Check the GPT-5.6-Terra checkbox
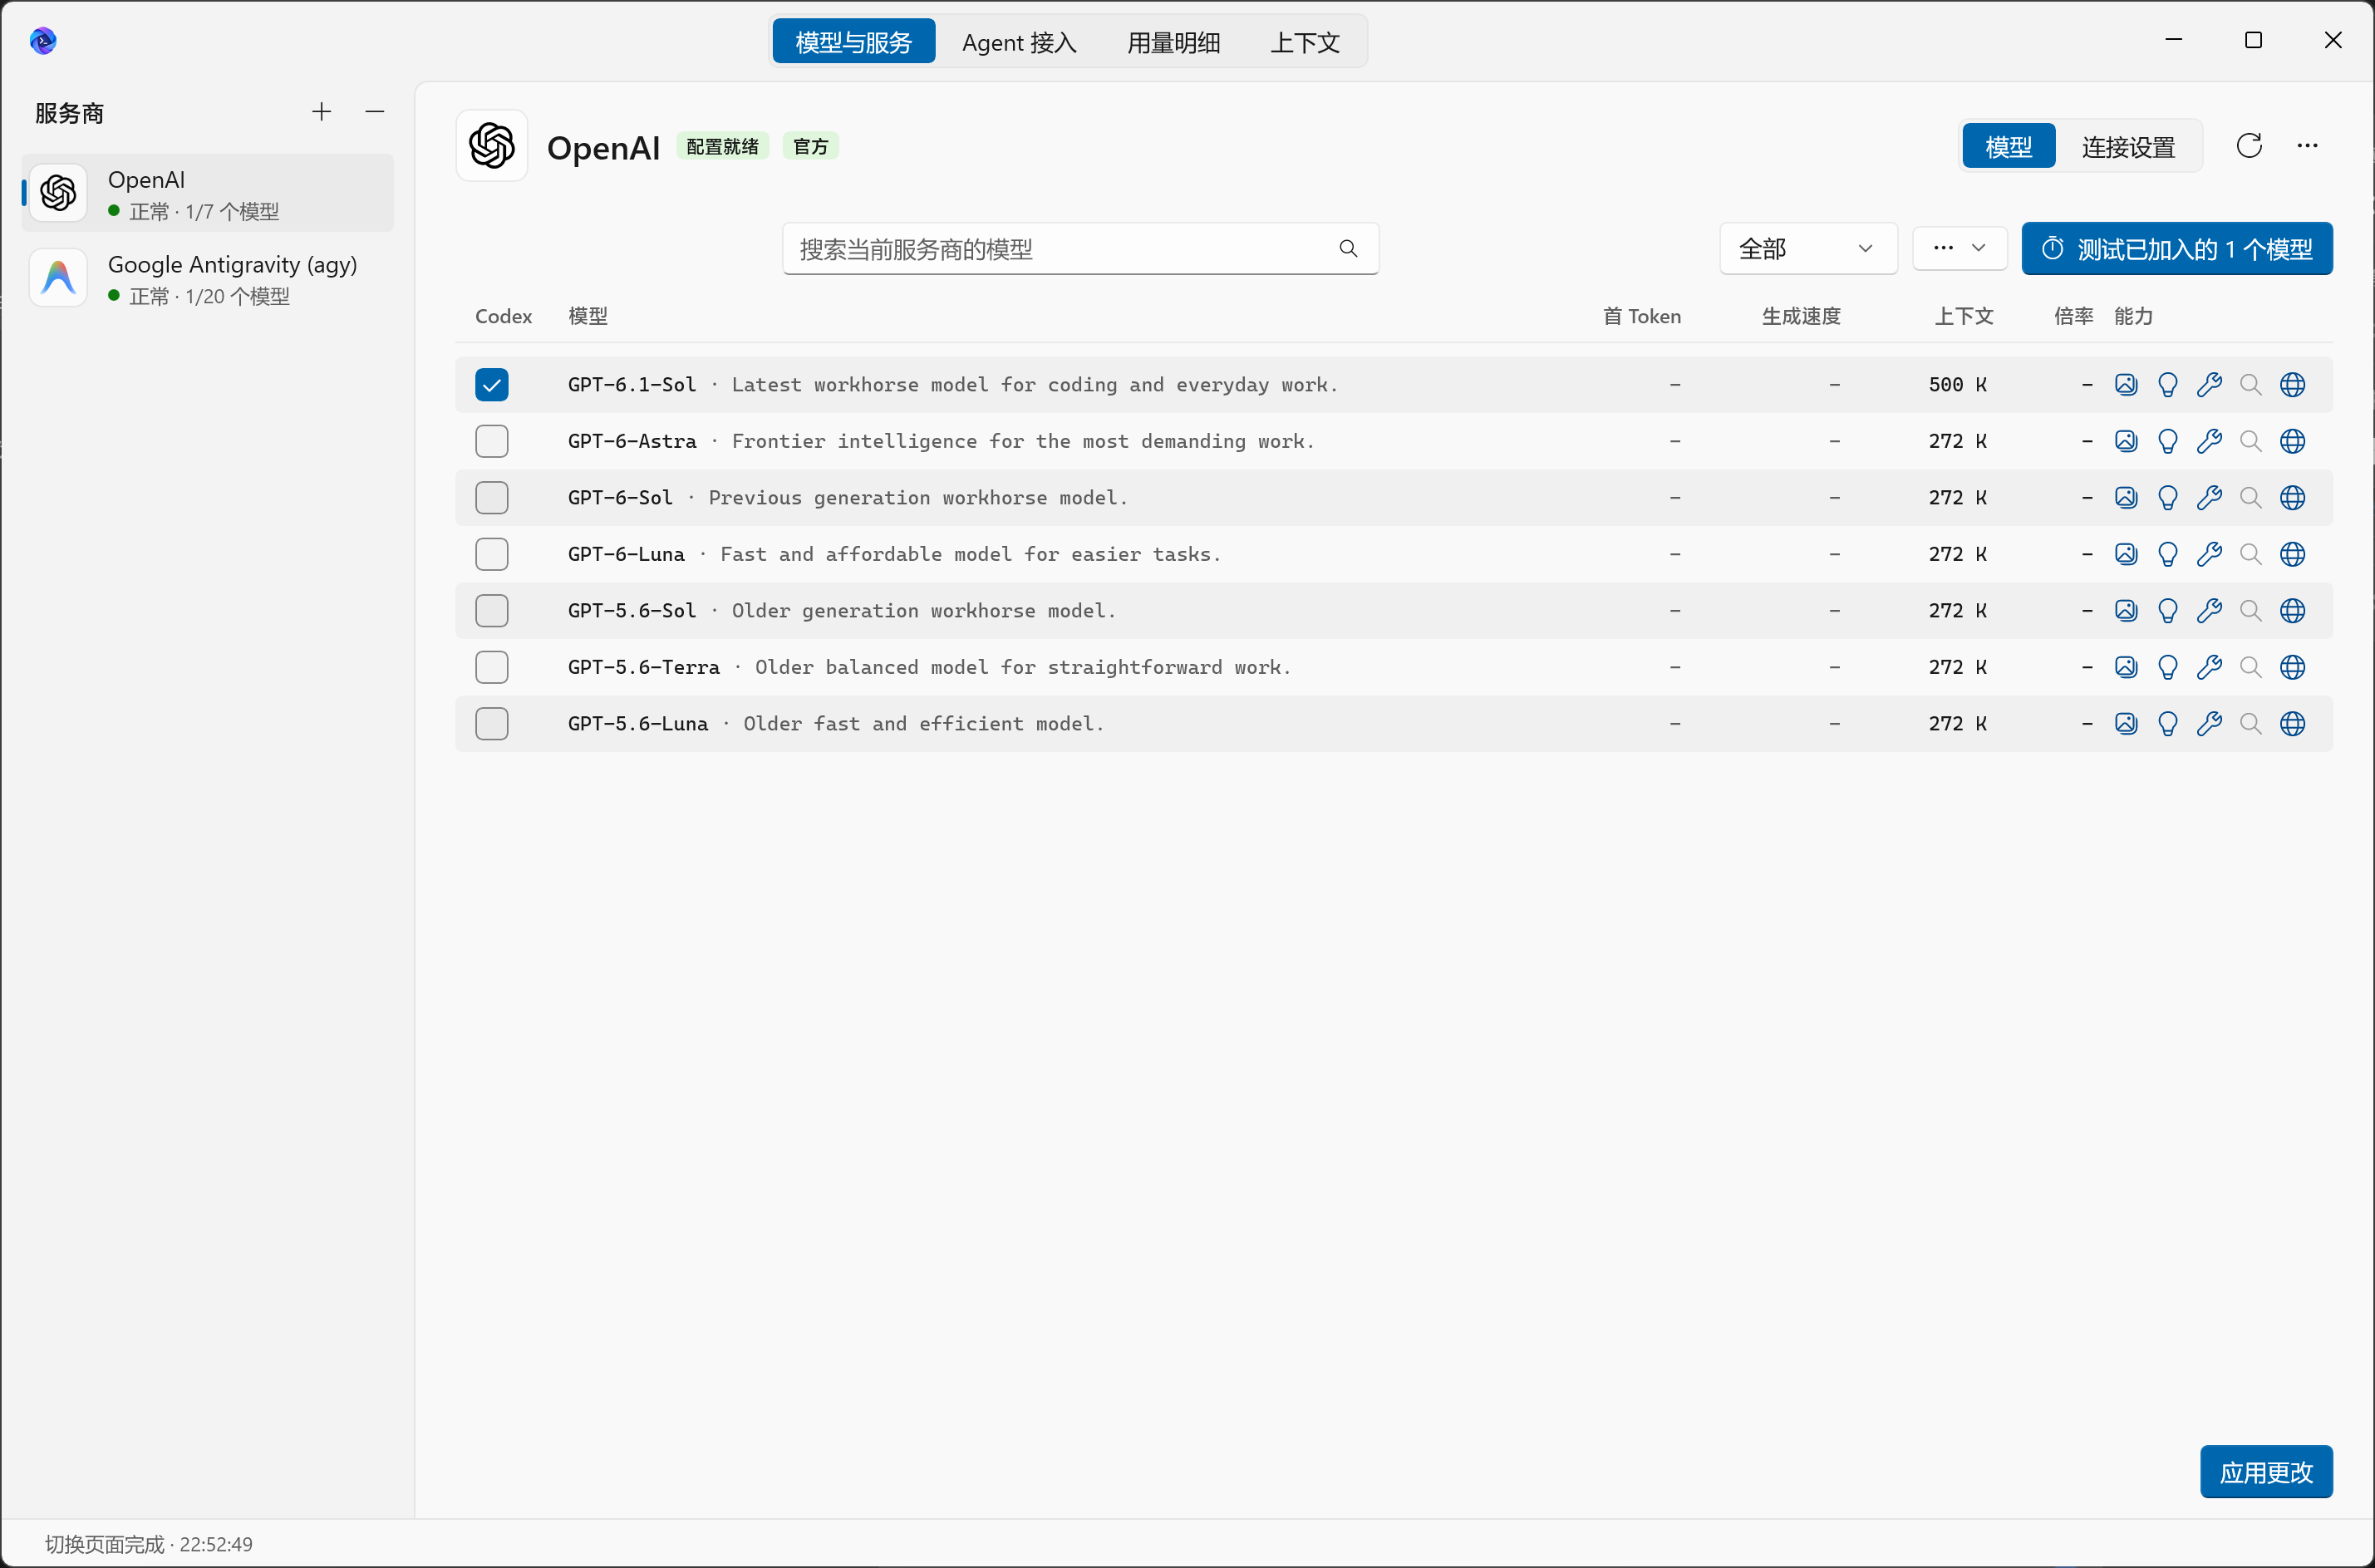Image resolution: width=2375 pixels, height=1568 pixels. coord(492,667)
